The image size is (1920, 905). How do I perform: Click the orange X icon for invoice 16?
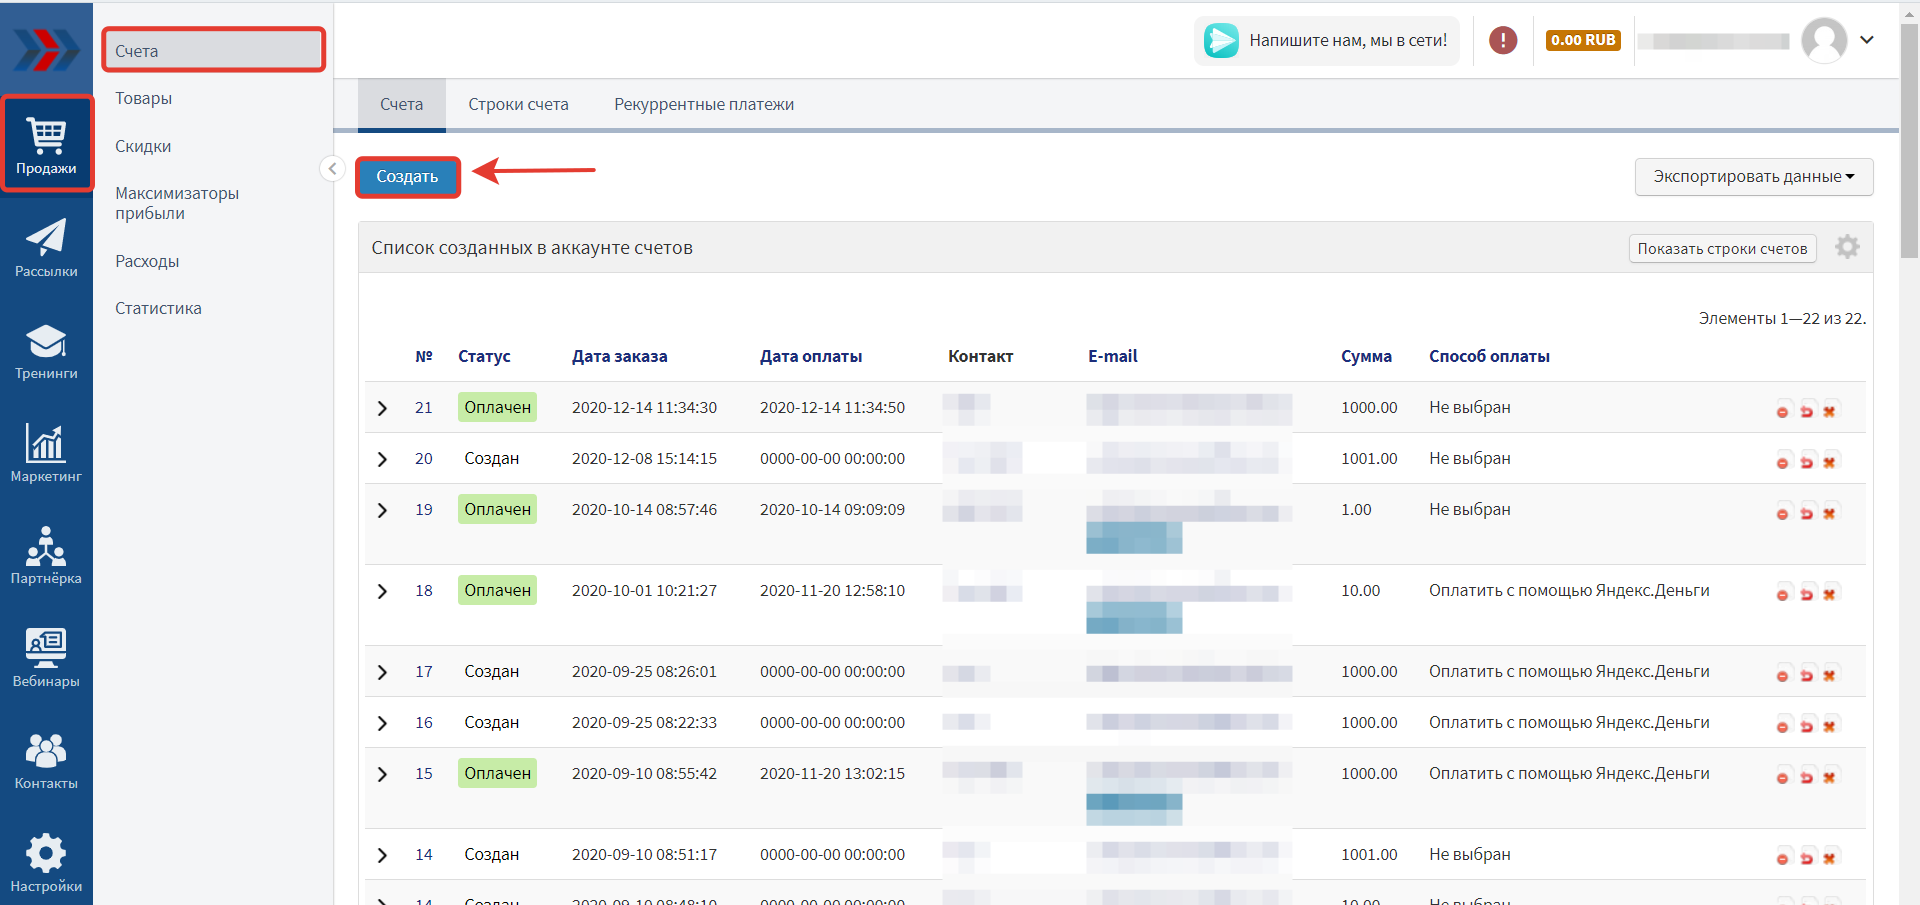pos(1829,726)
